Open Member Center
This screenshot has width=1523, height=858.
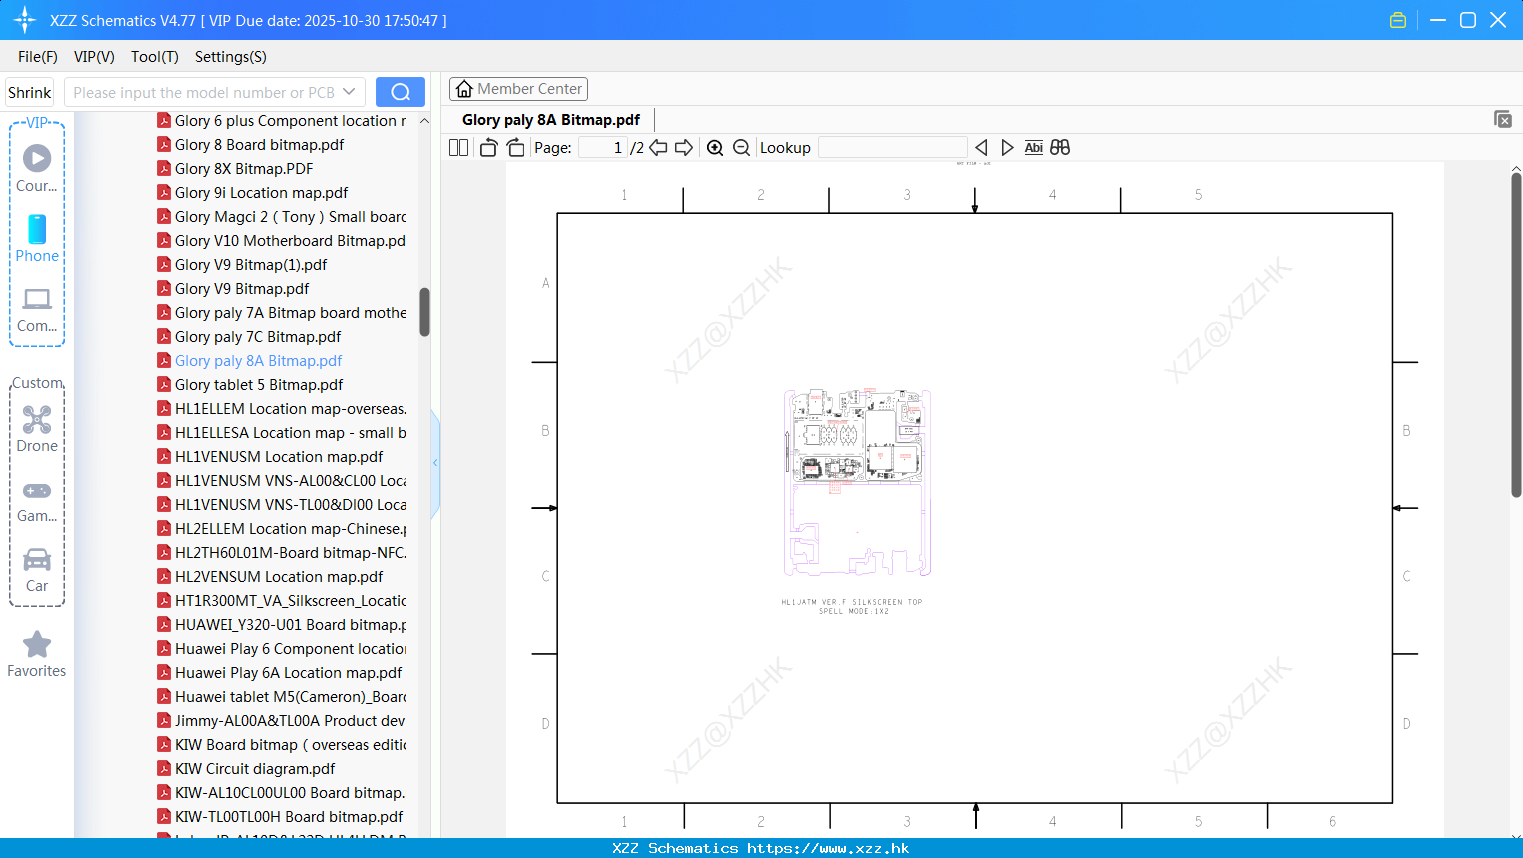pyautogui.click(x=518, y=89)
